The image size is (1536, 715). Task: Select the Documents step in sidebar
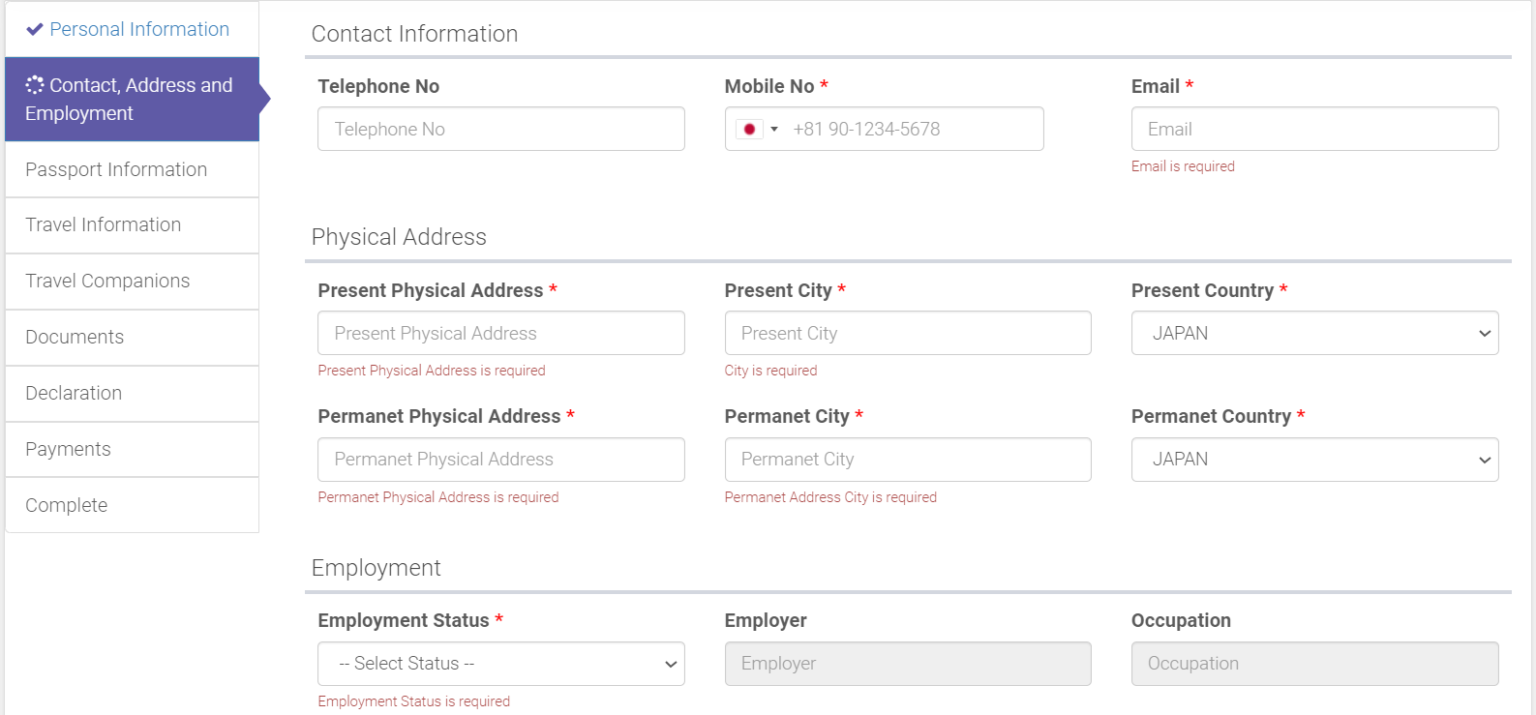(75, 337)
